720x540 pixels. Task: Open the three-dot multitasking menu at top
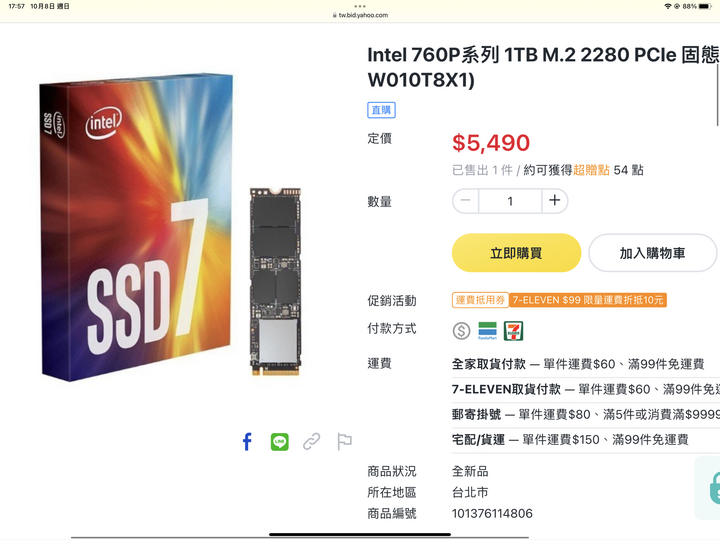pyautogui.click(x=360, y=6)
